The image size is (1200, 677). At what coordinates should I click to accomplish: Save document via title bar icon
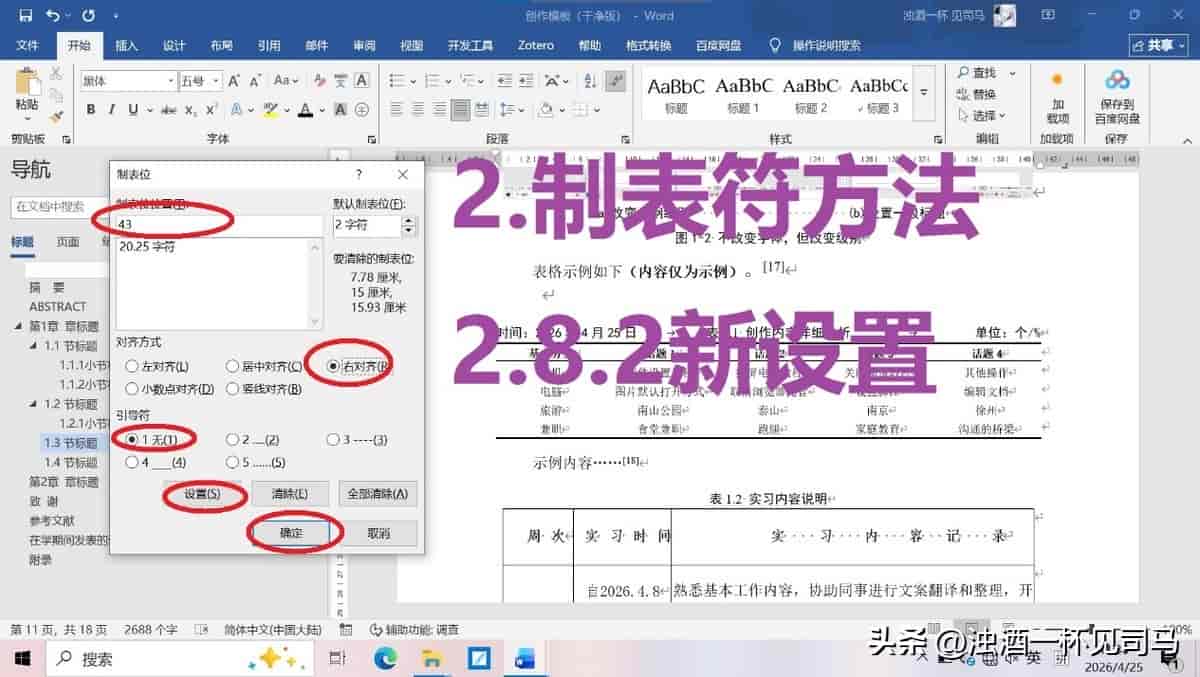click(26, 15)
